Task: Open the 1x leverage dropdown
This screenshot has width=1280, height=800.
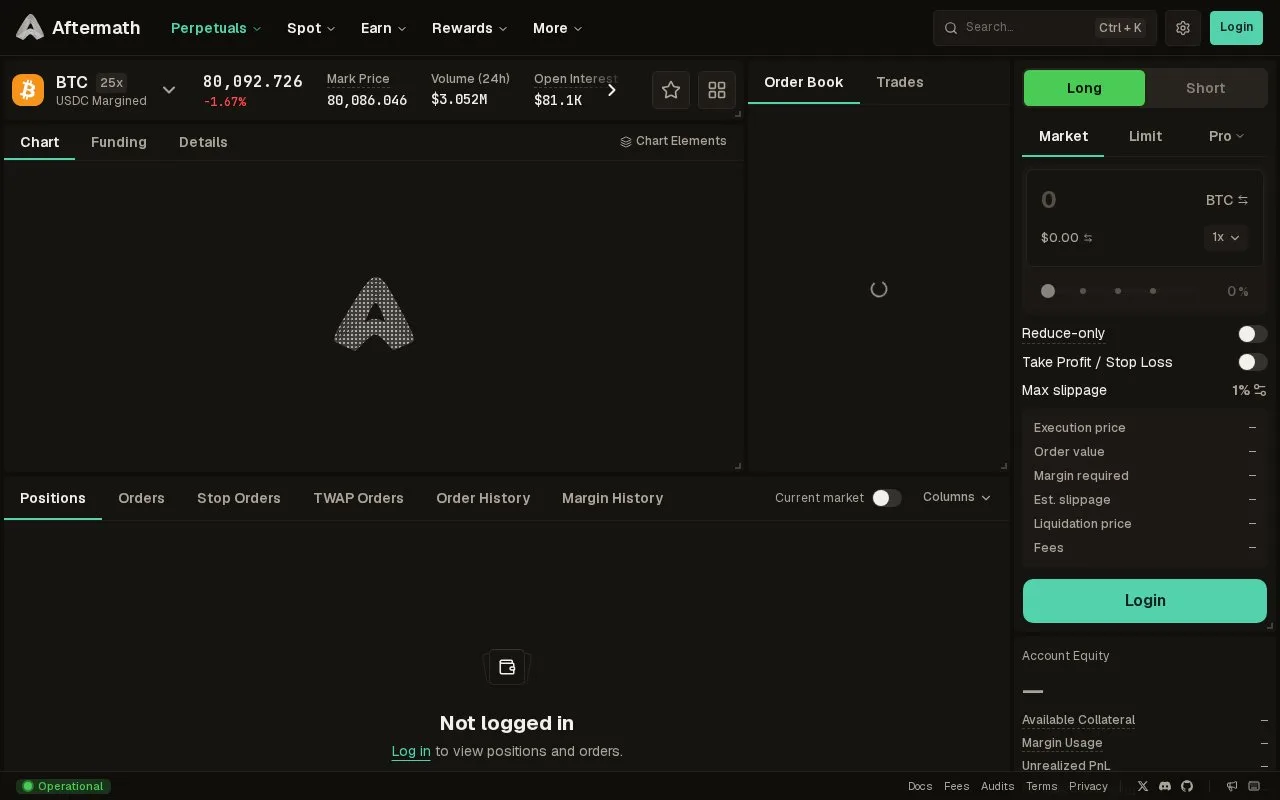Action: [x=1226, y=237]
